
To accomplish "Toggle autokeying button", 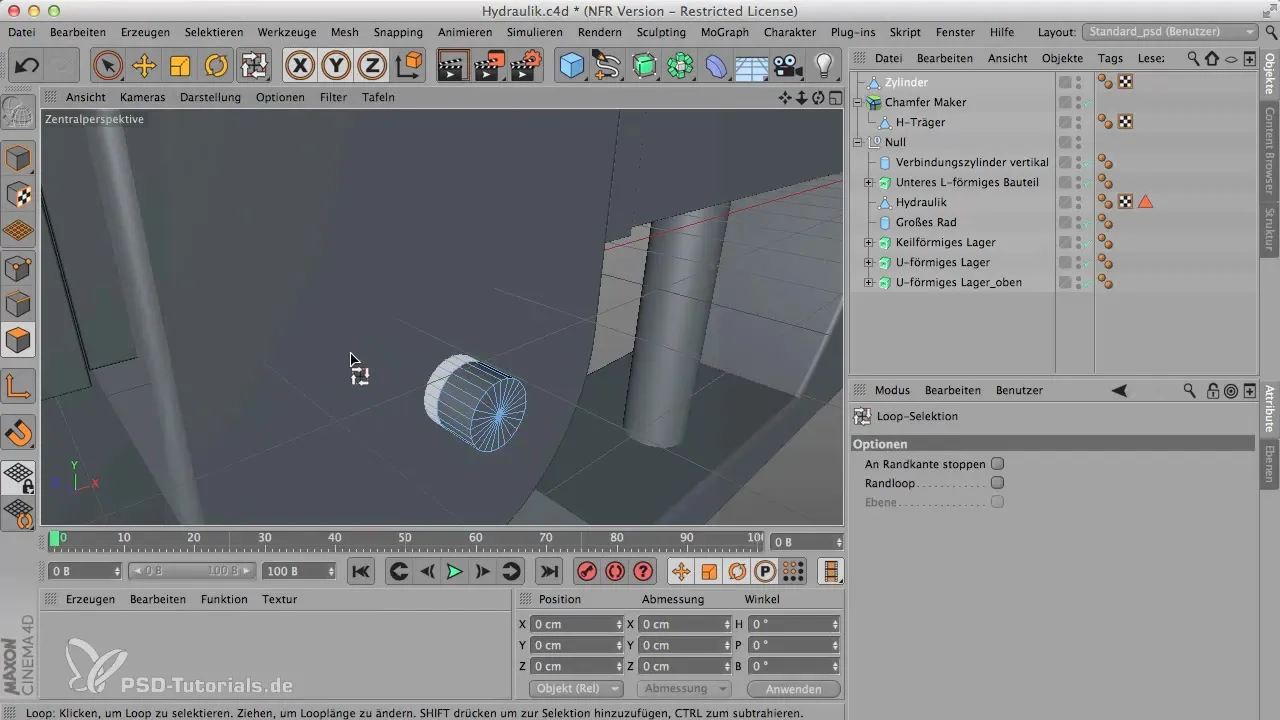I will coord(615,571).
